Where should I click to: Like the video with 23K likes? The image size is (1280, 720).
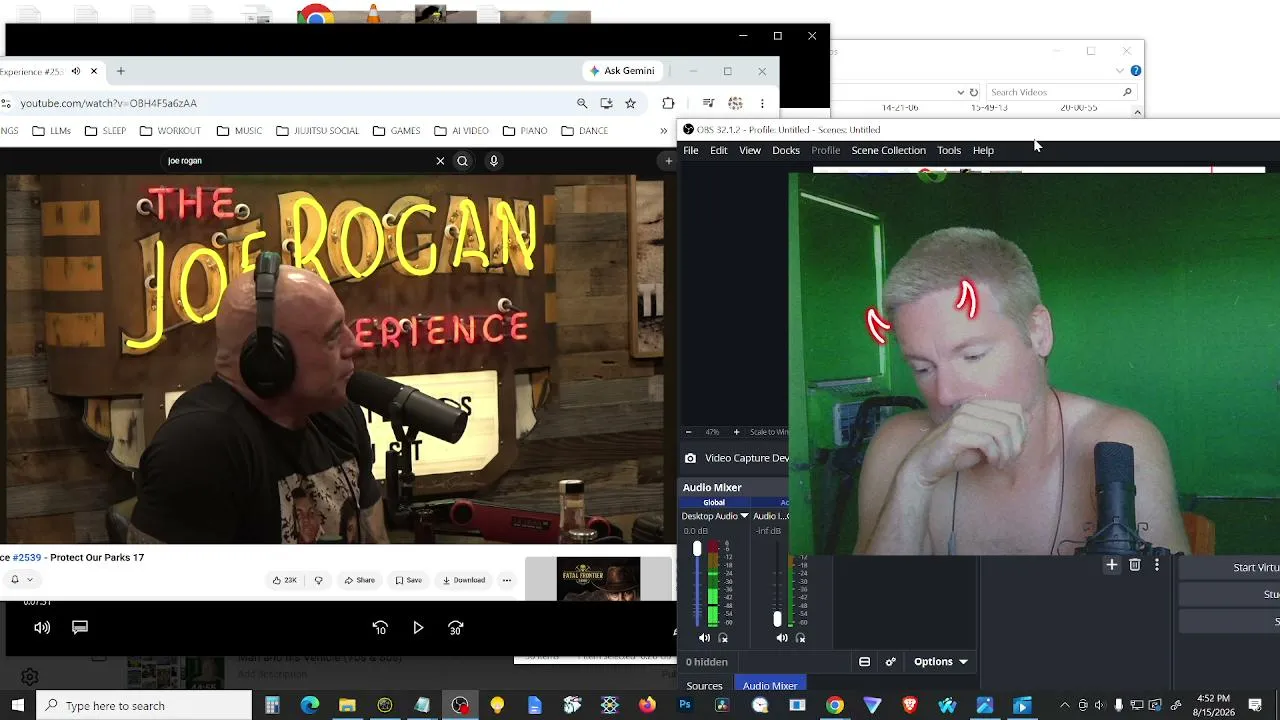pyautogui.click(x=284, y=580)
